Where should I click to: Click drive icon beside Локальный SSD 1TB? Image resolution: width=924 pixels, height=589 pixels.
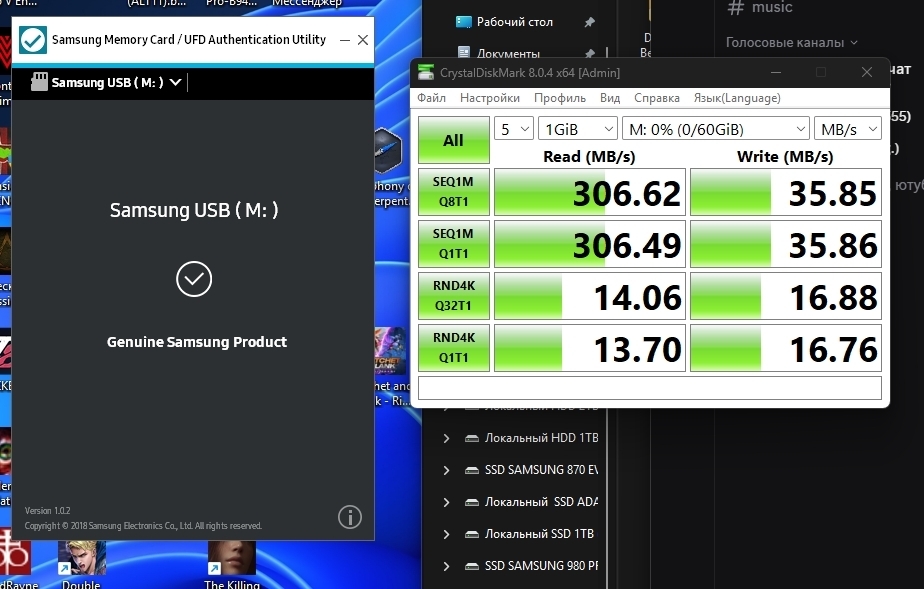[471, 534]
